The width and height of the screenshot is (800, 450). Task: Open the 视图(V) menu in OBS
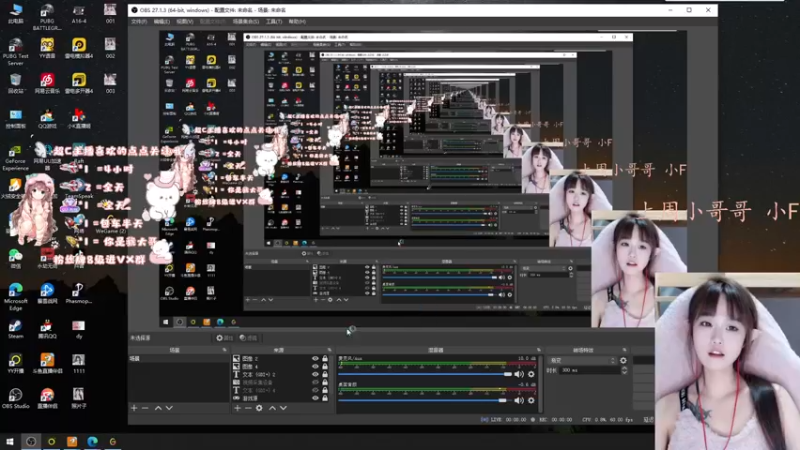tap(185, 21)
